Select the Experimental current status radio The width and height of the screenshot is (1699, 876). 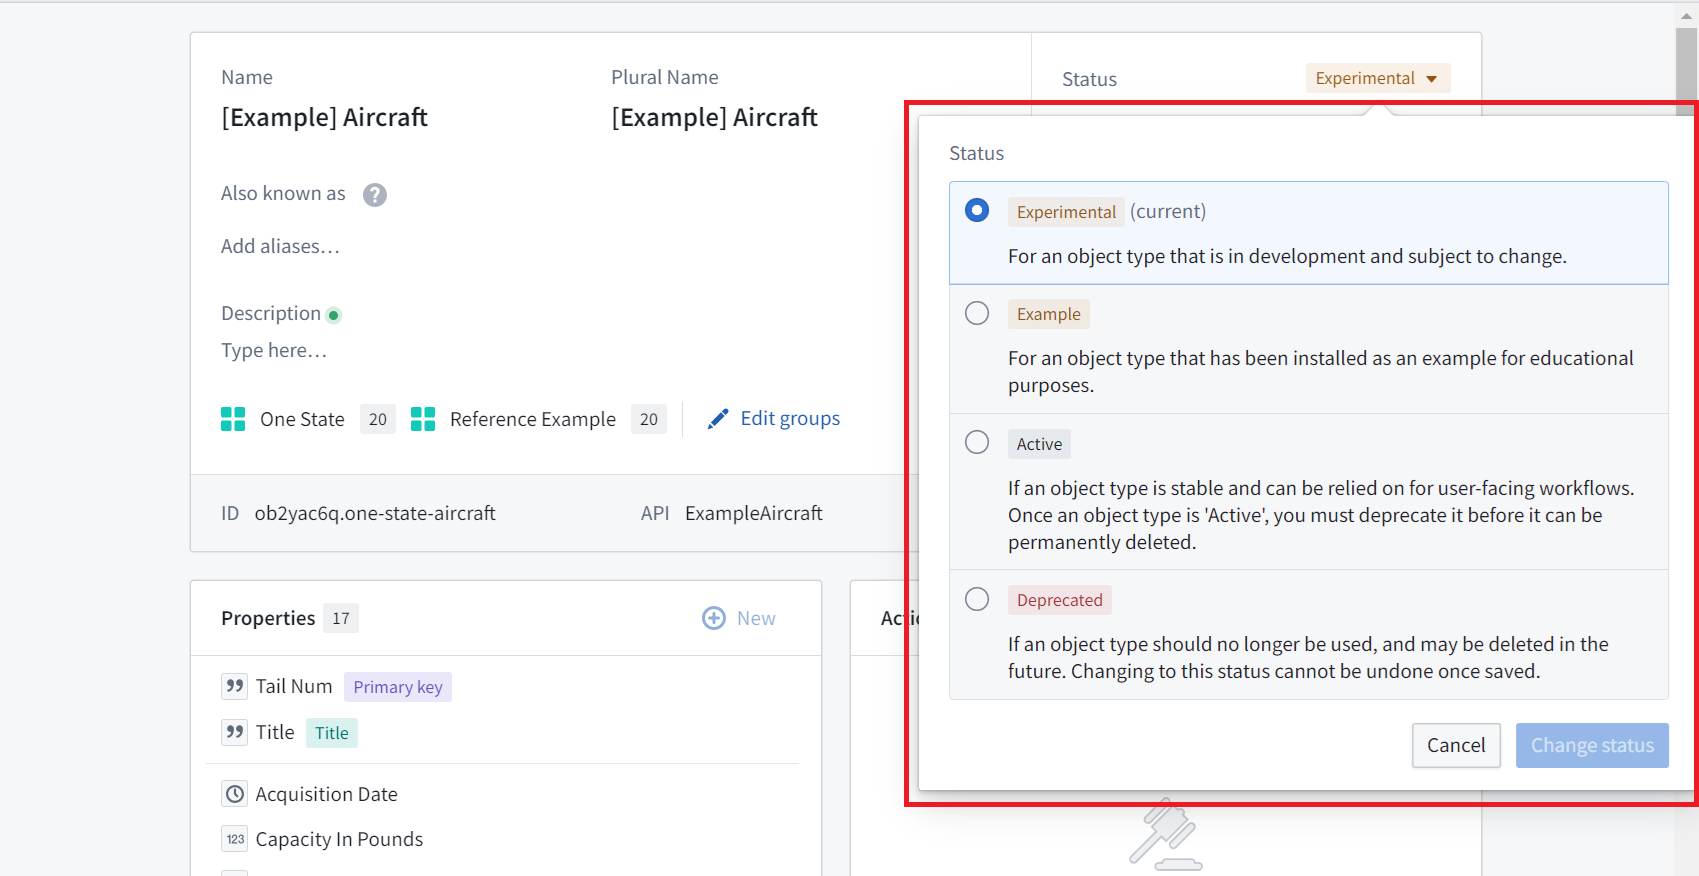[x=977, y=210]
